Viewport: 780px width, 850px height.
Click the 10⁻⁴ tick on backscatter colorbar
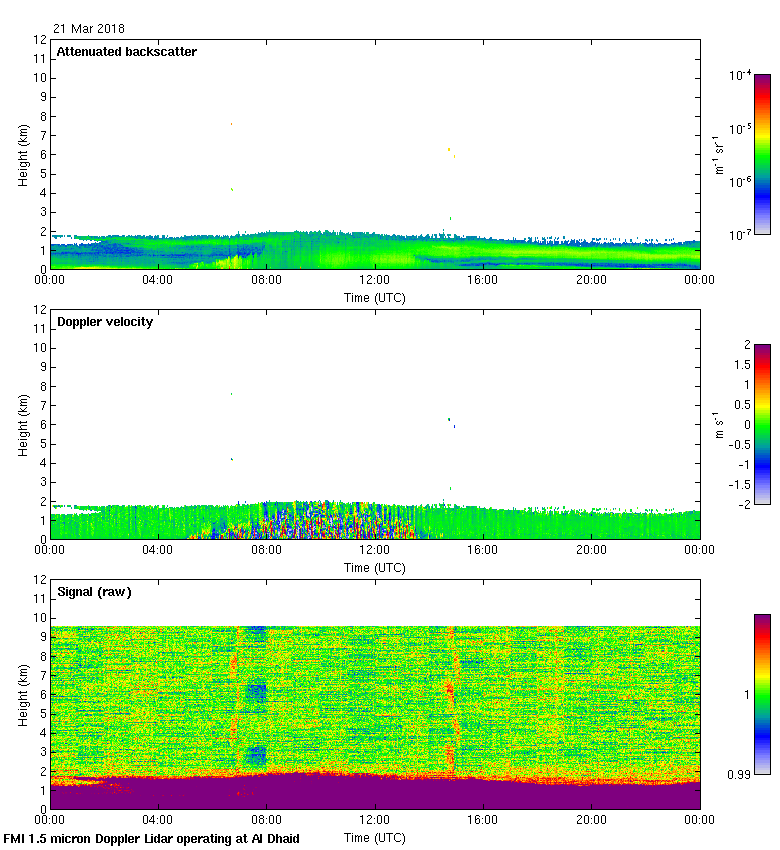pos(740,75)
